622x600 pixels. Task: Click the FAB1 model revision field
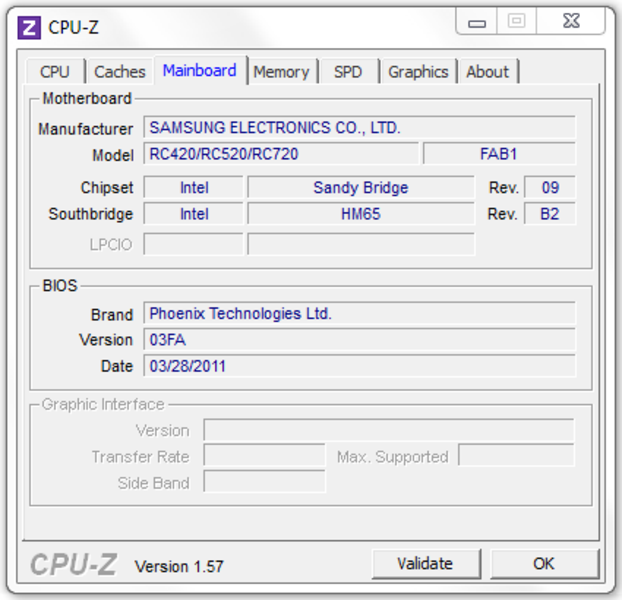[499, 154]
